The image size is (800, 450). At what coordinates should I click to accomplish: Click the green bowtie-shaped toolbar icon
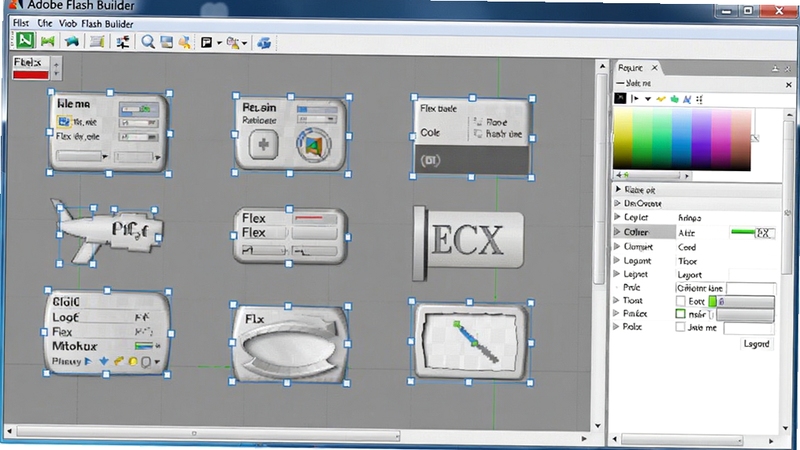48,41
